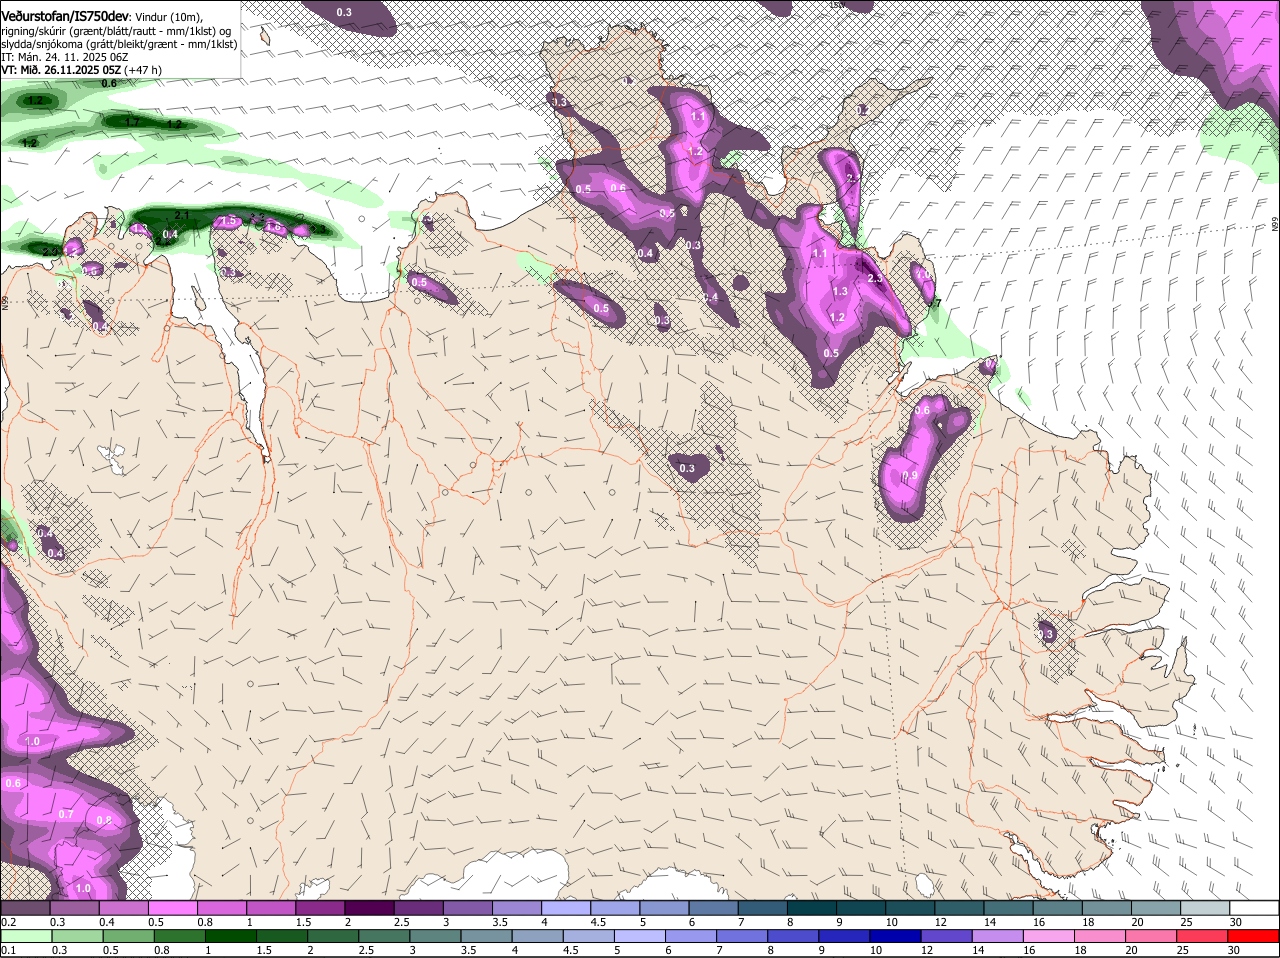The width and height of the screenshot is (1280, 958).
Task: Click the 0.1 label of the rain legend
Action: [8, 950]
